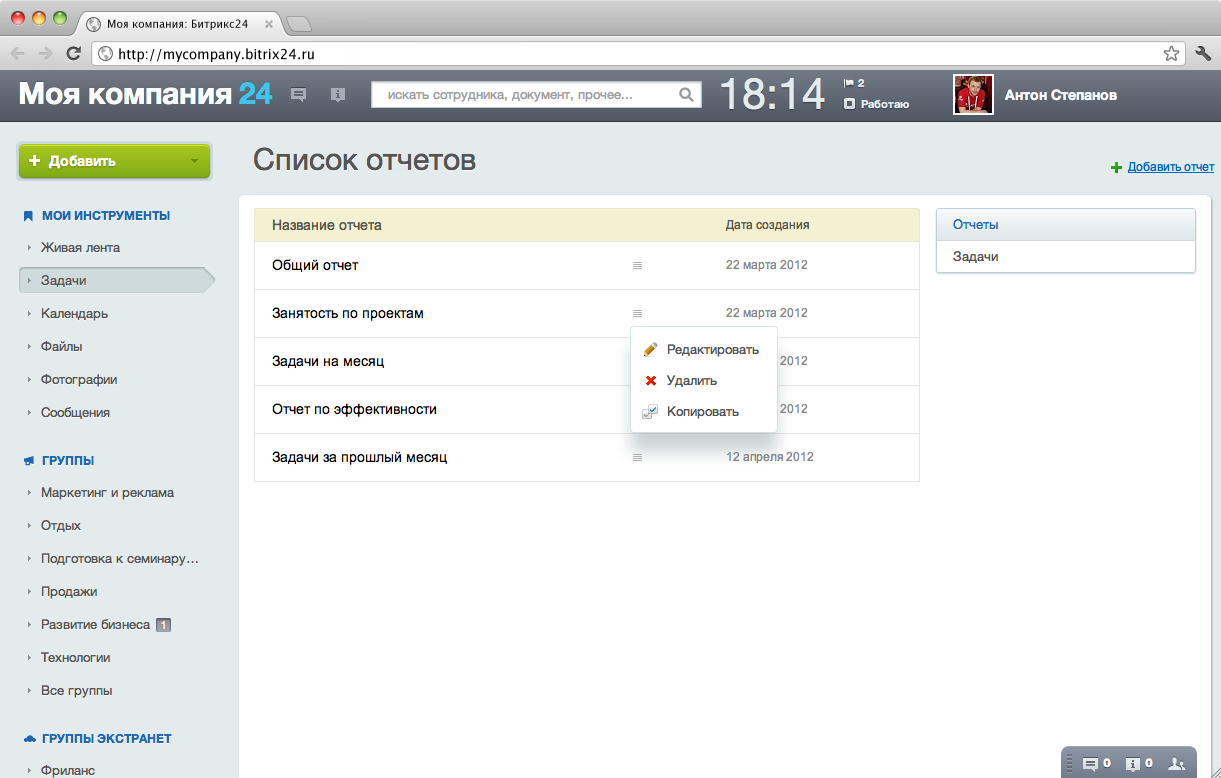The image size is (1221, 778).
Task: Click the green Добавить button
Action: pos(114,161)
